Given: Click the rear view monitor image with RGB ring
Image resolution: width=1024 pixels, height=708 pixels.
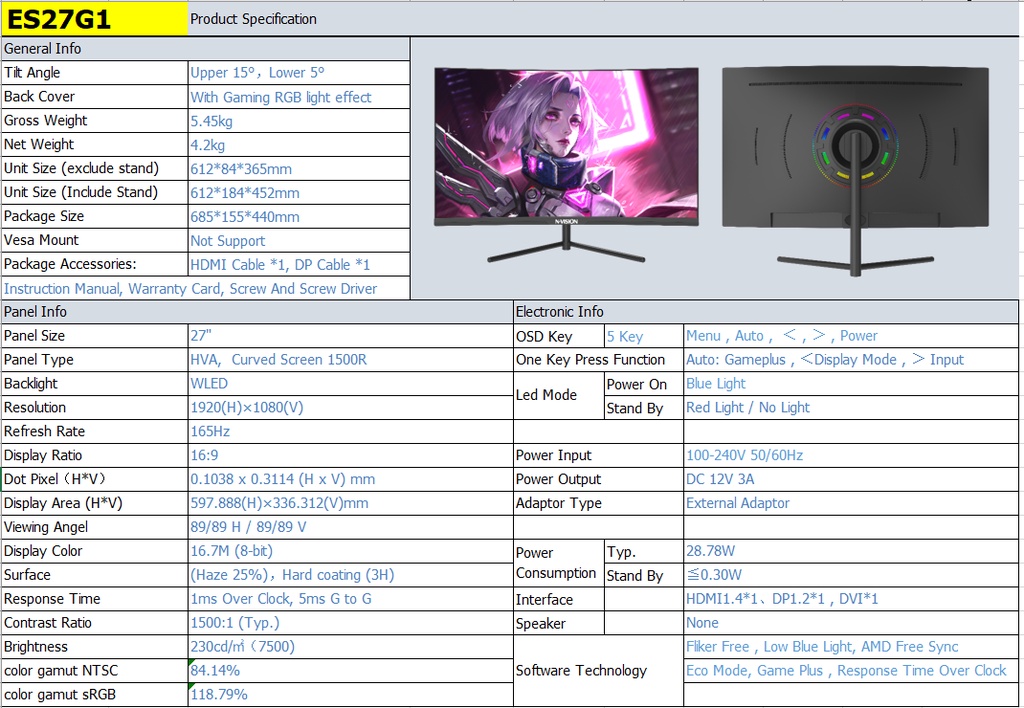Looking at the screenshot, I should [x=855, y=171].
